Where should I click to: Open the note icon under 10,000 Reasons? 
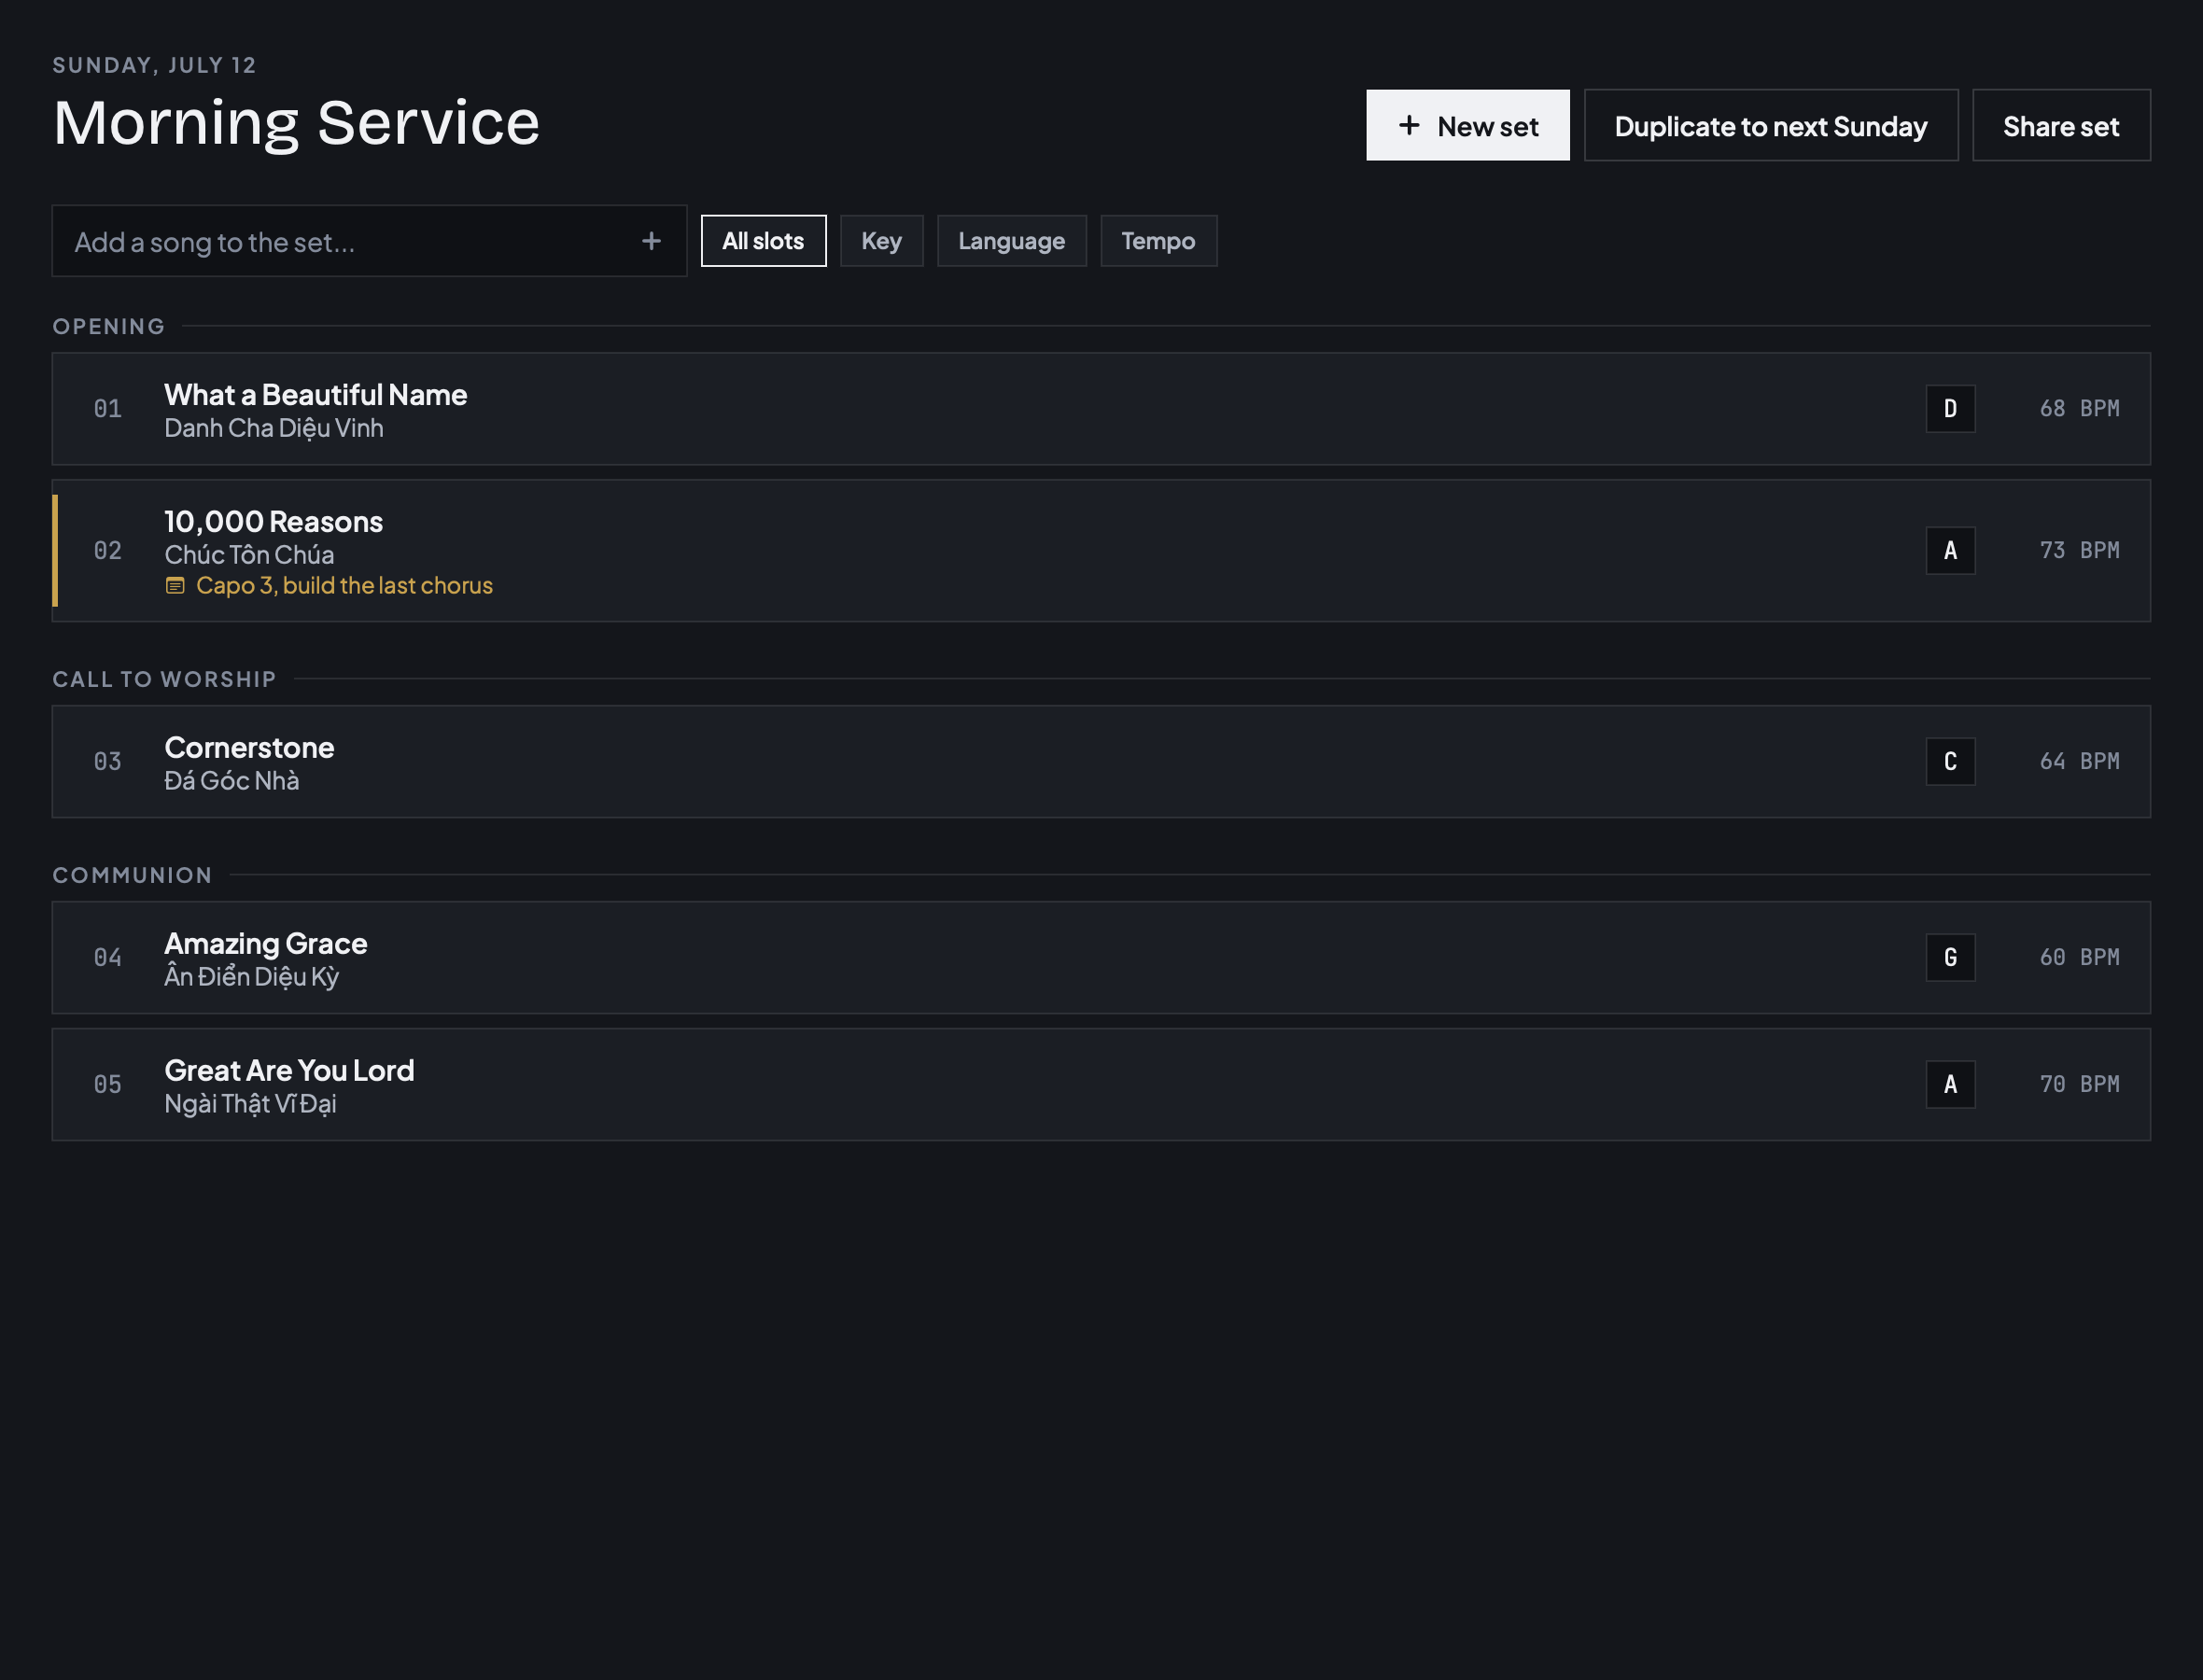click(x=175, y=586)
